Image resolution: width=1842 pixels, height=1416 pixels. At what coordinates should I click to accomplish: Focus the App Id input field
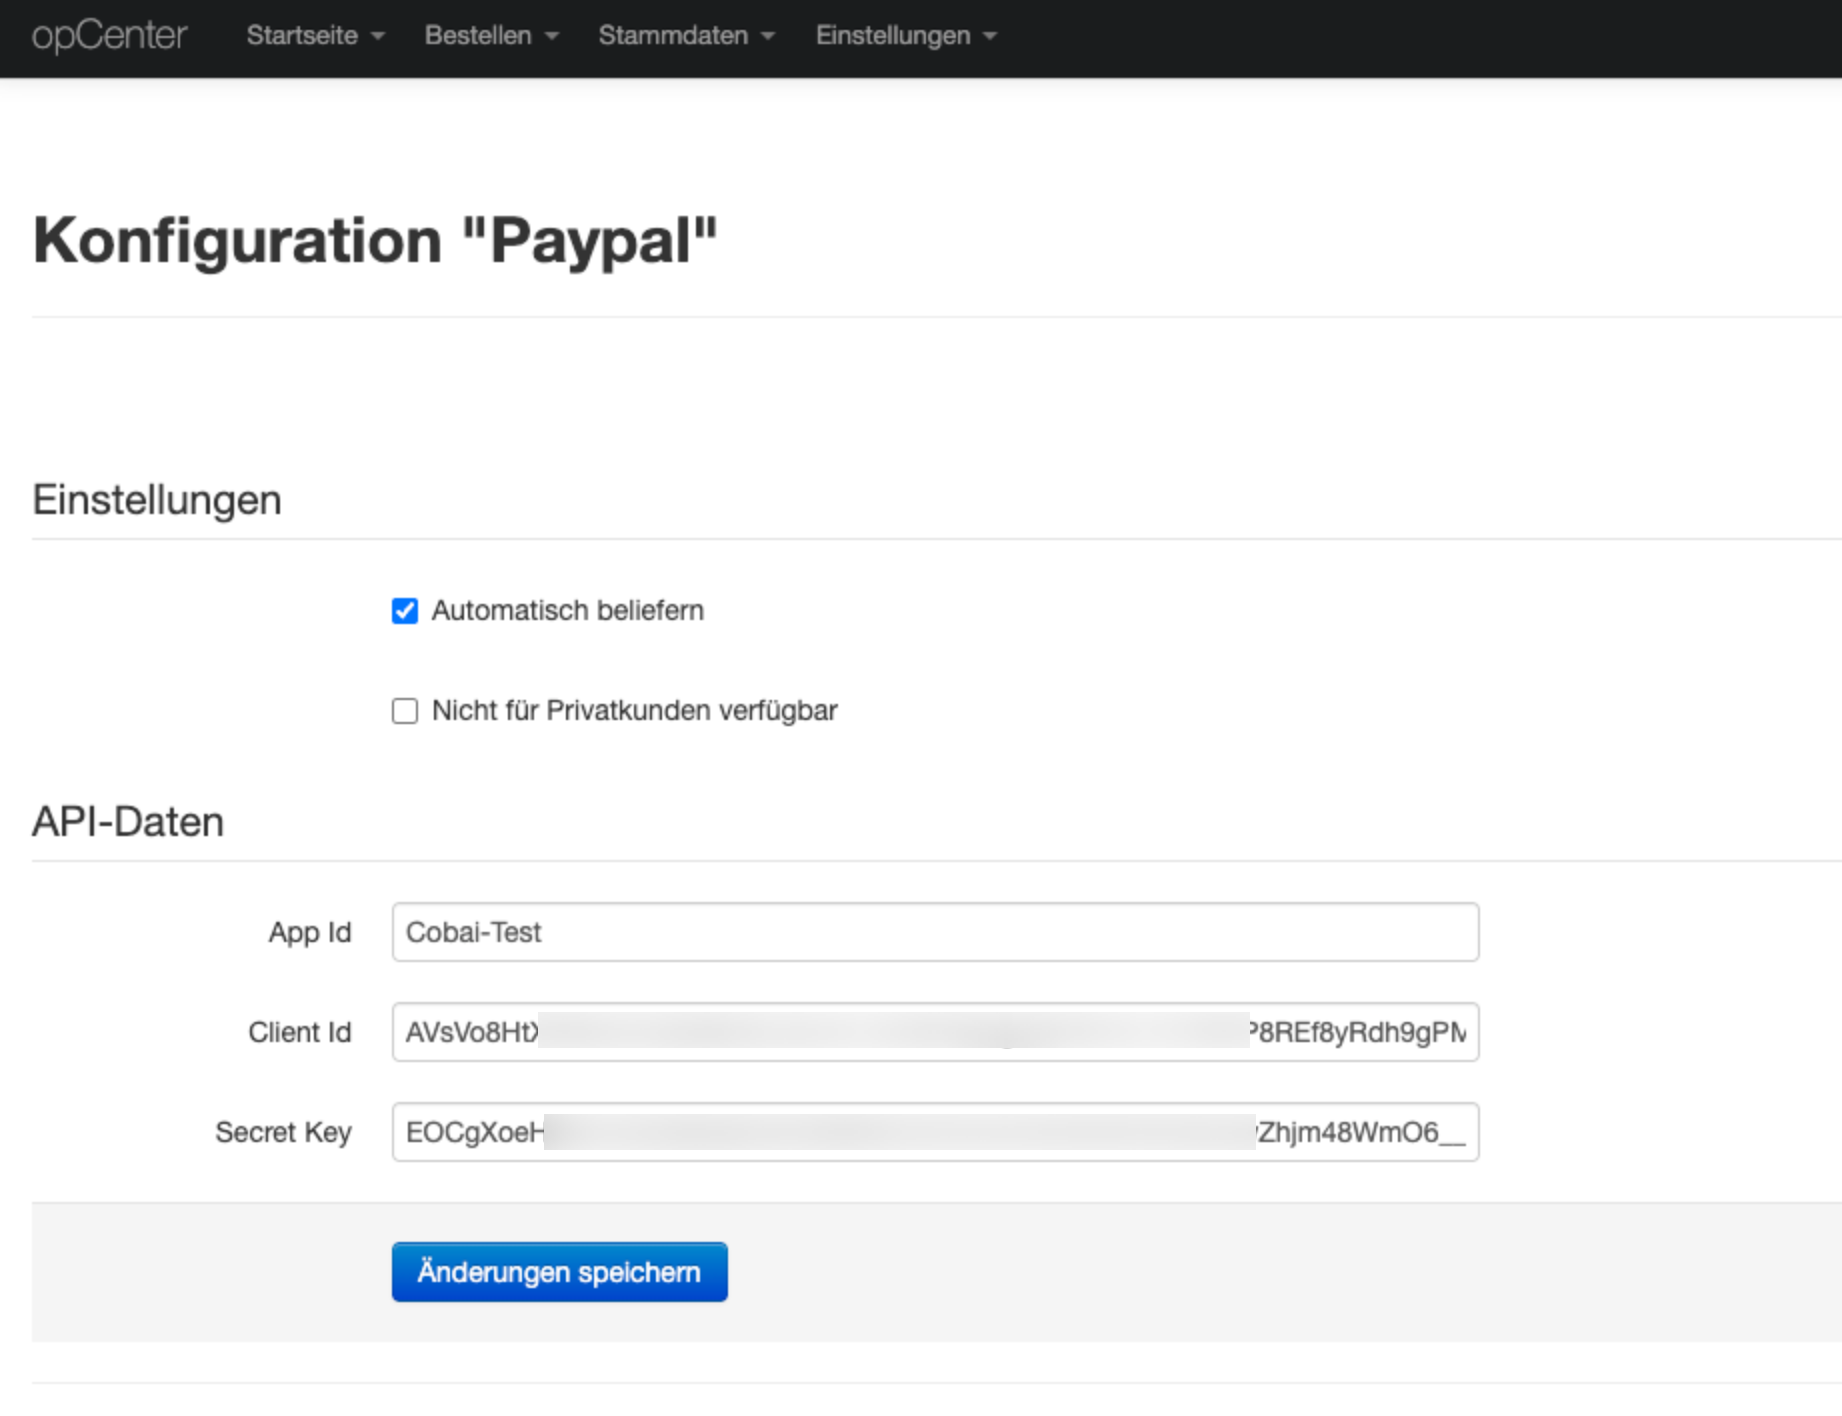tap(935, 932)
